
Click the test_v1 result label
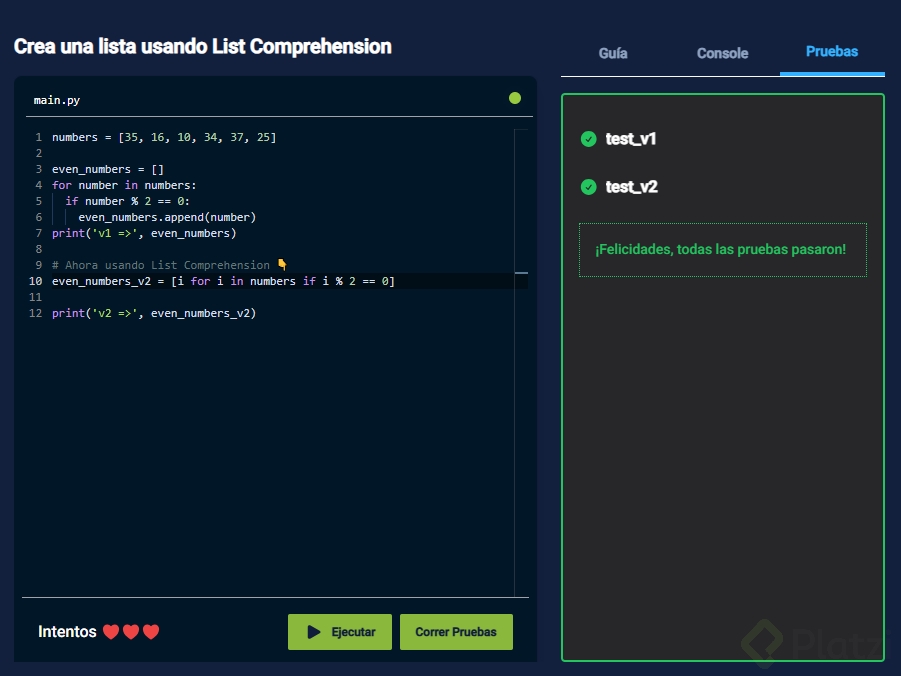[631, 139]
